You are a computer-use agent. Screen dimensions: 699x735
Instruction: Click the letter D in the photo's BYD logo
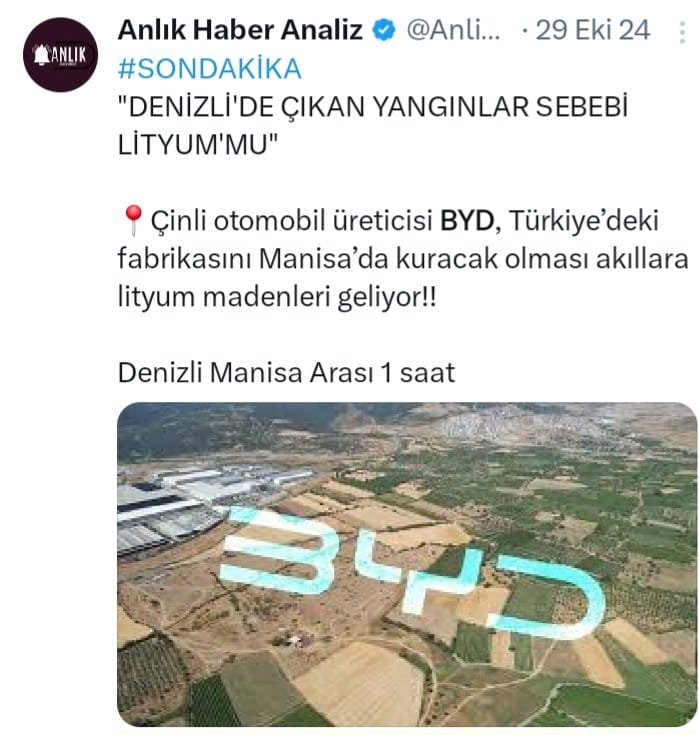click(x=546, y=598)
